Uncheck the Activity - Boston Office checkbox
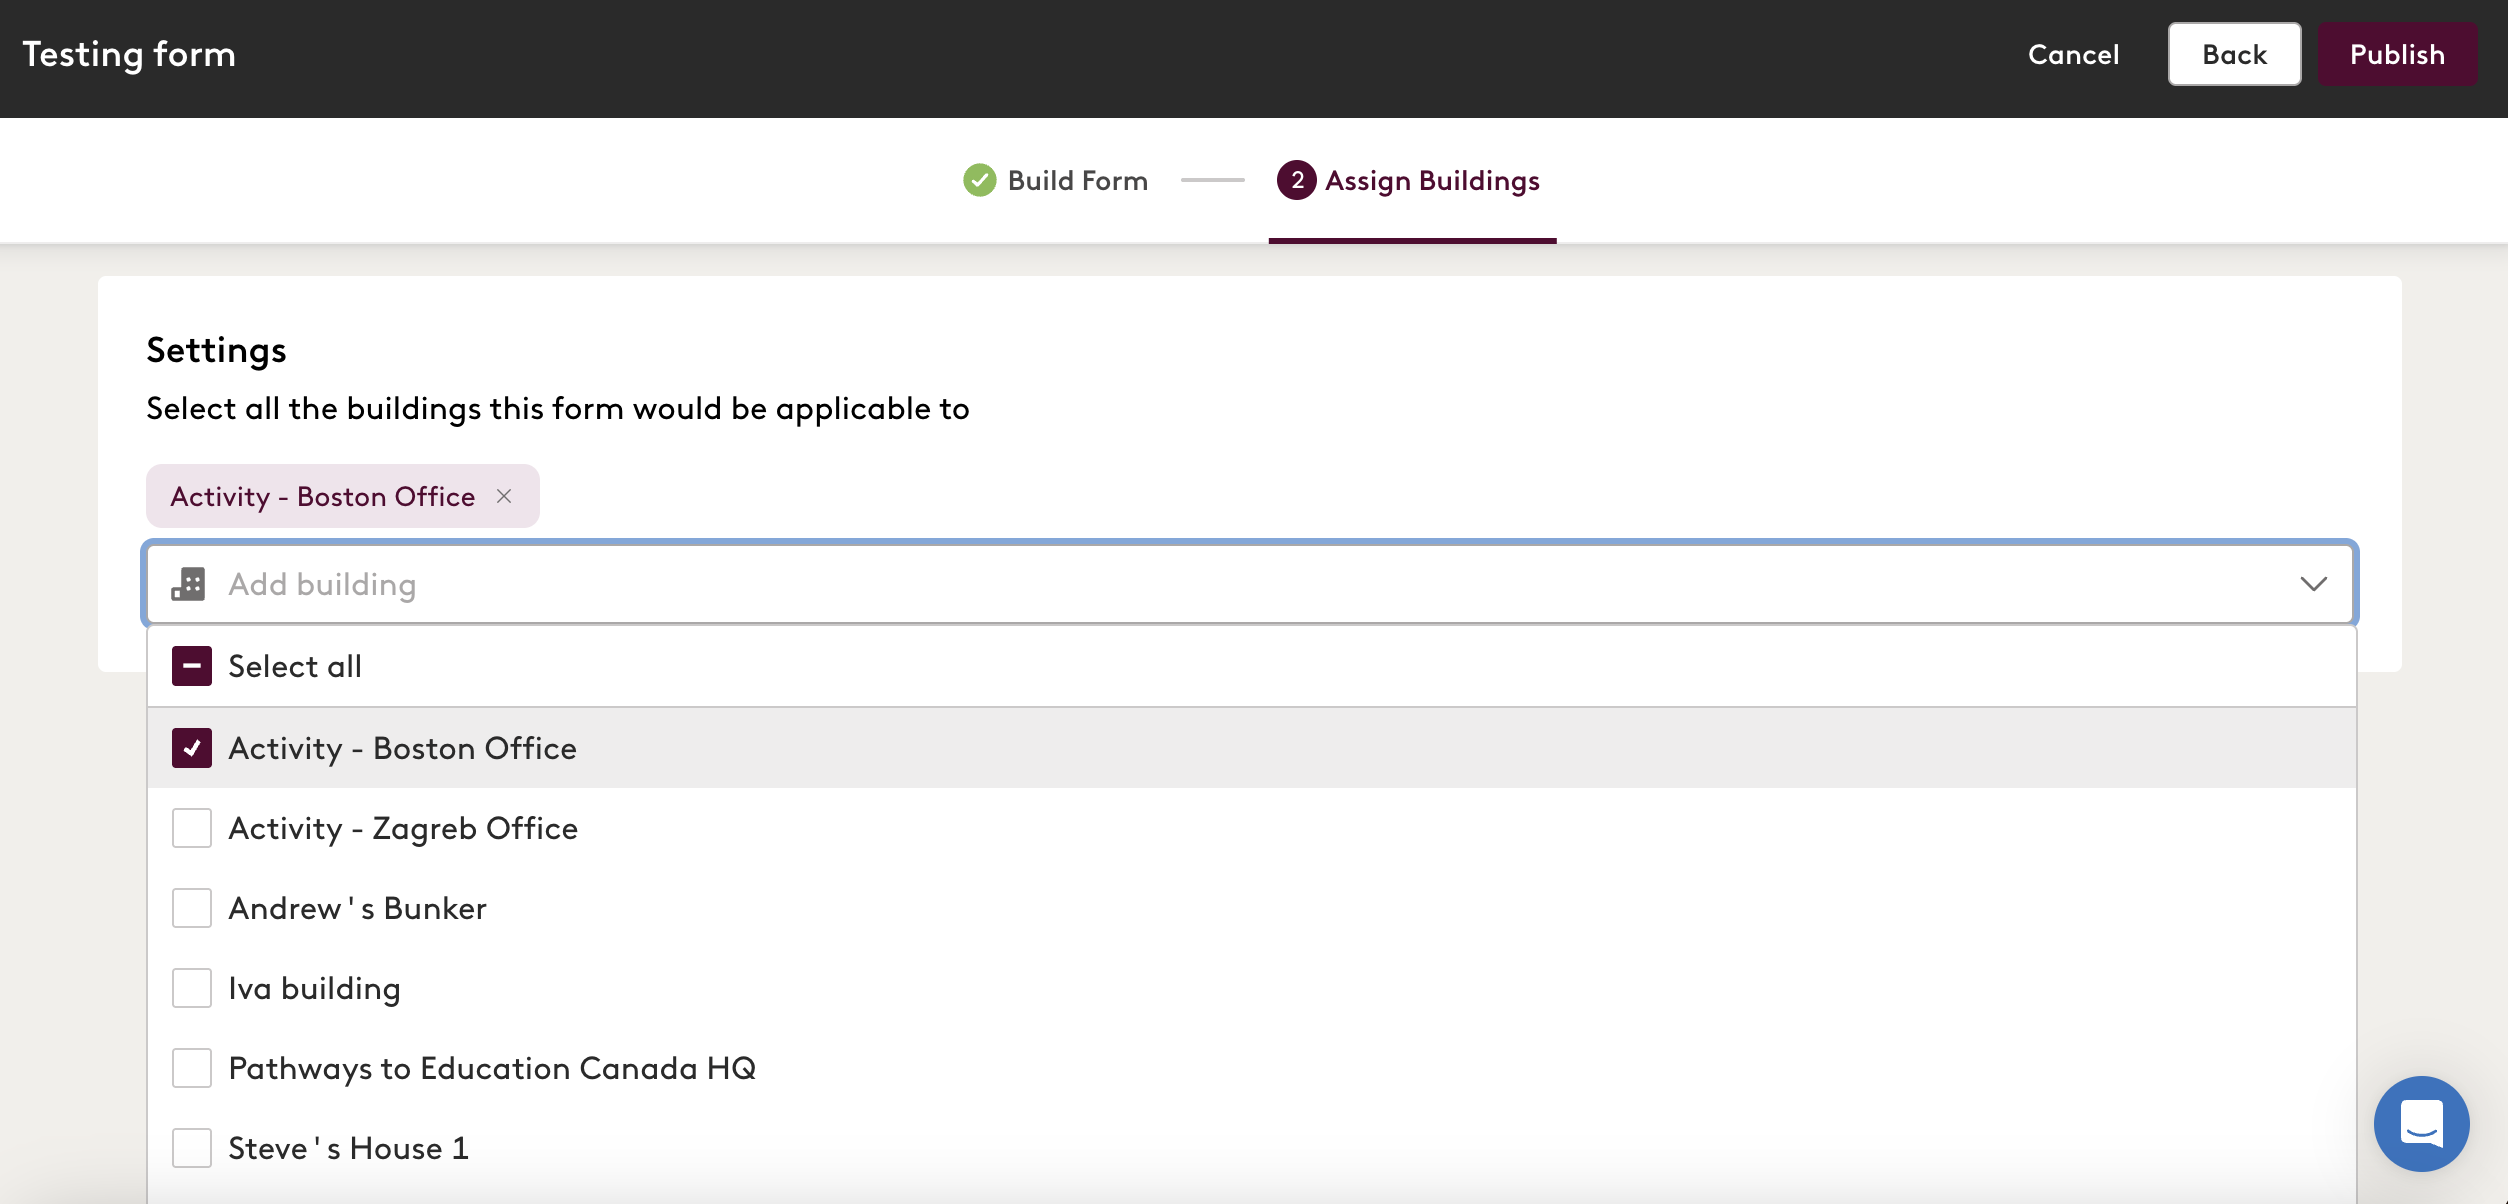2508x1204 pixels. 192,748
